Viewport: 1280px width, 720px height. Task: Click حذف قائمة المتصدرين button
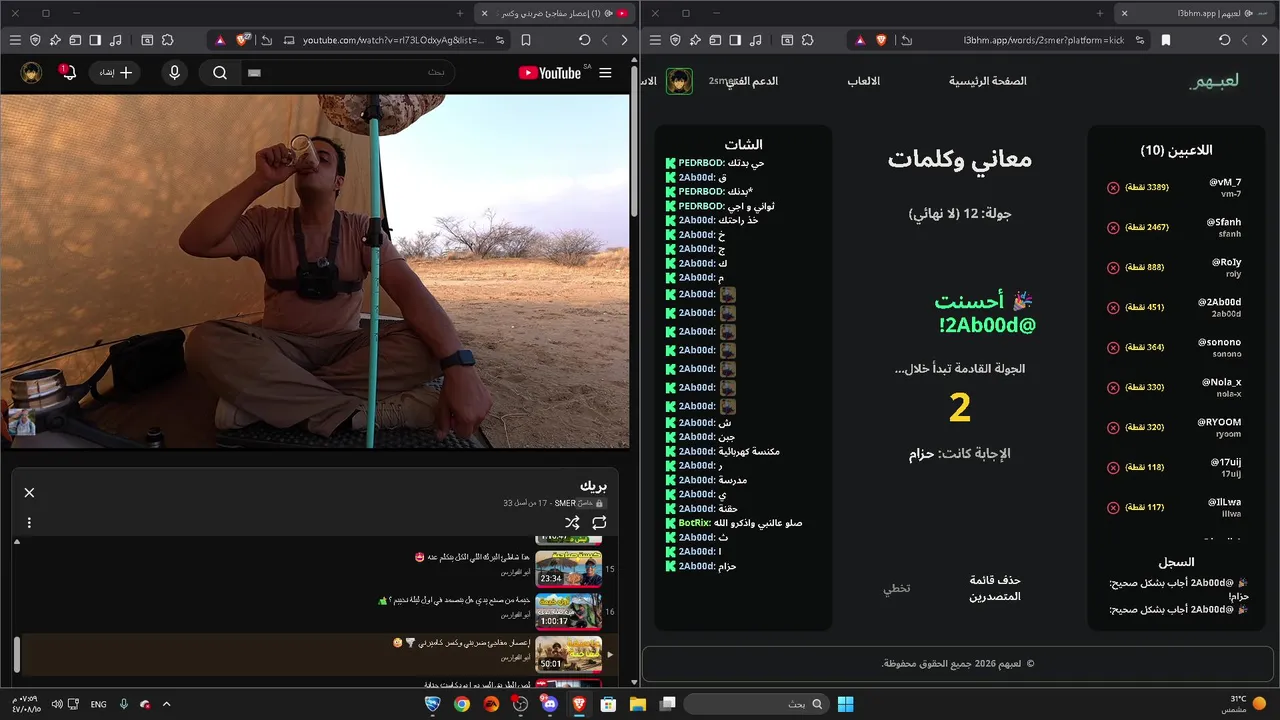pyautogui.click(x=995, y=588)
